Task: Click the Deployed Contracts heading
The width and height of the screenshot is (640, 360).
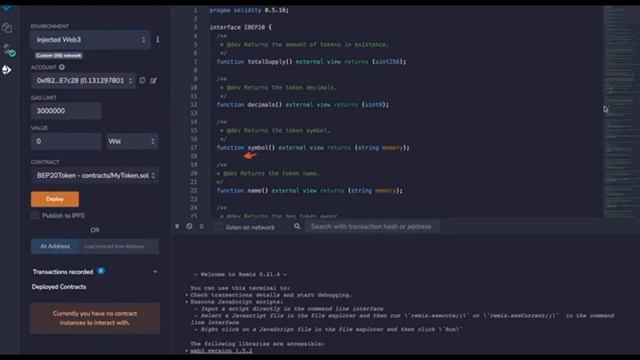Action: click(x=59, y=287)
